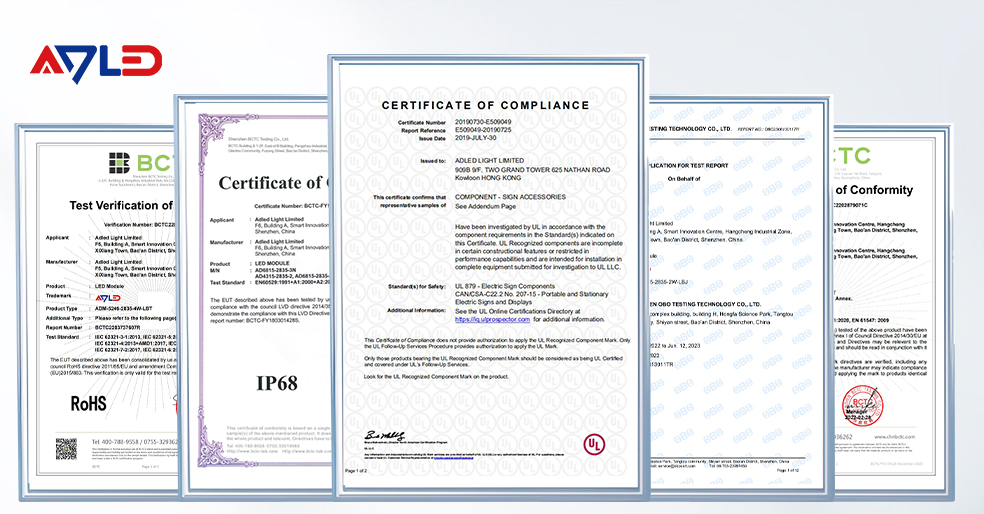Click the Test Verification heading text
The height and width of the screenshot is (514, 984).
point(121,205)
